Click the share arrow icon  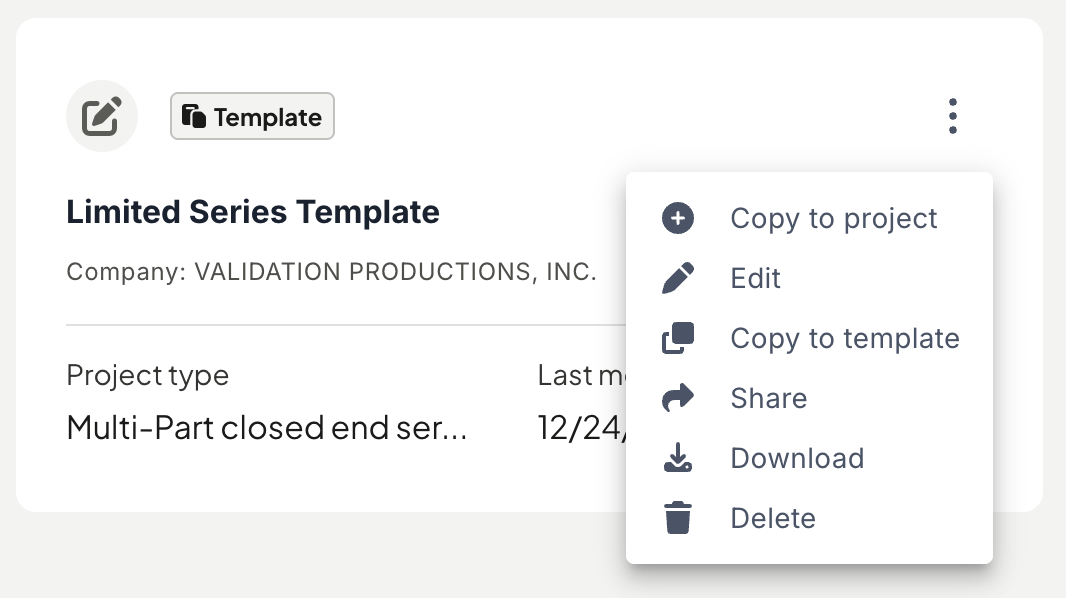(678, 398)
